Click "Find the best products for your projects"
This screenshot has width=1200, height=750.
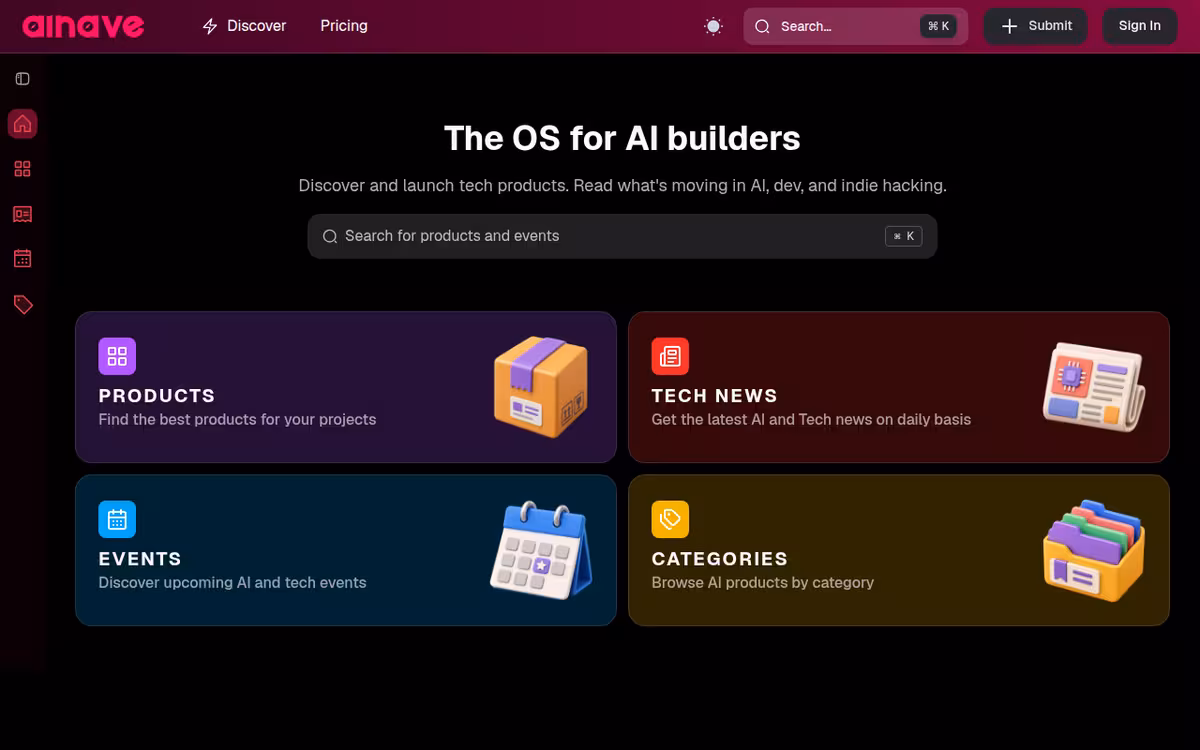point(237,419)
